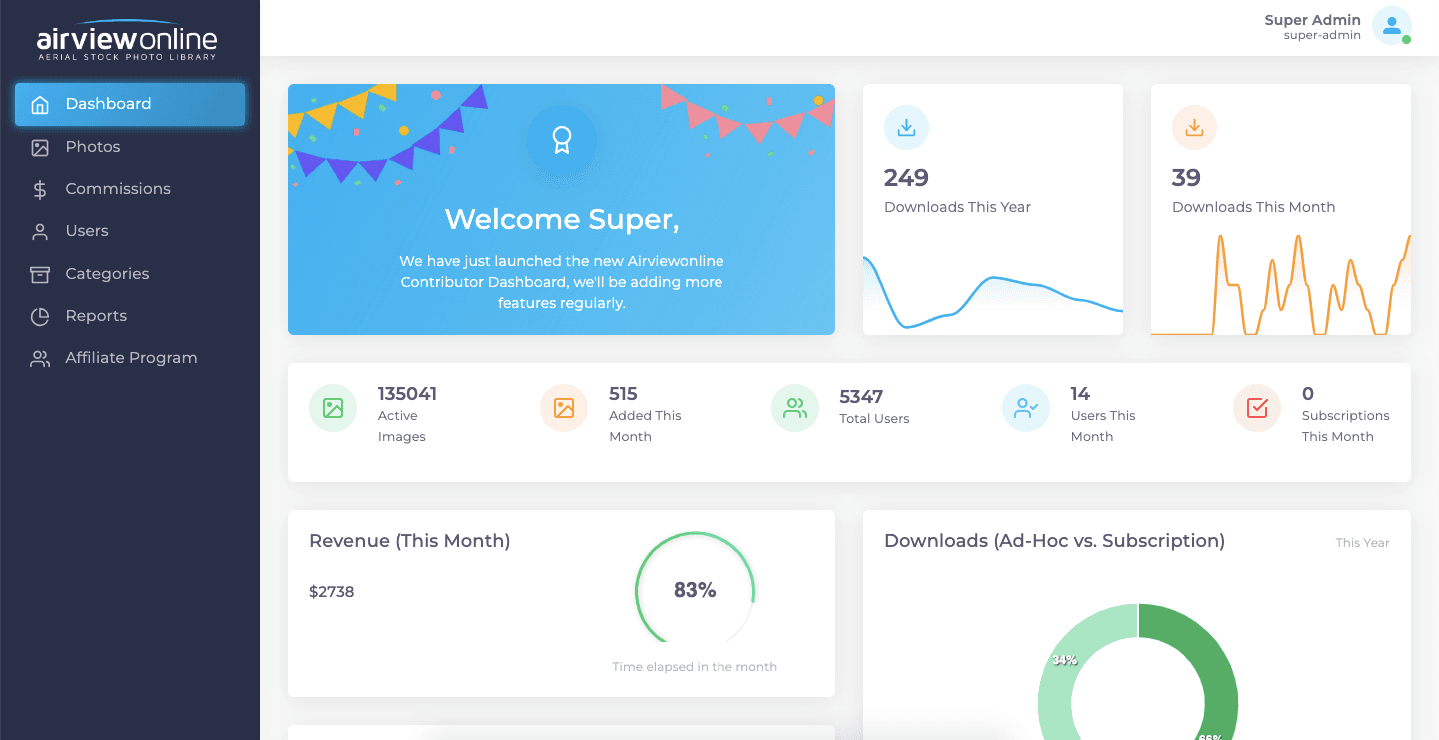Click the This Year filter on Downloads chart
Image resolution: width=1439 pixels, height=740 pixels.
pos(1362,542)
